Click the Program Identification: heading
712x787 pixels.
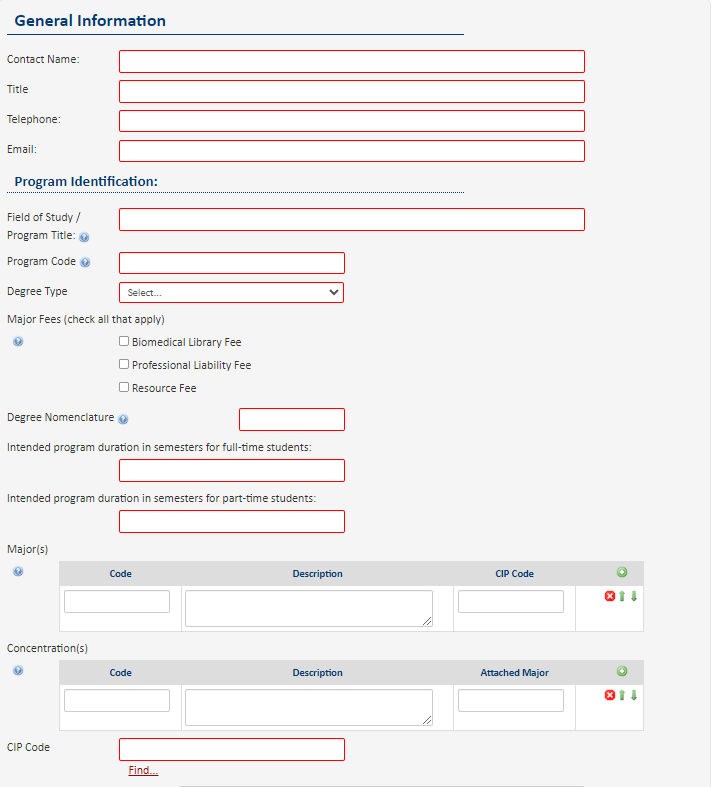[x=86, y=181]
